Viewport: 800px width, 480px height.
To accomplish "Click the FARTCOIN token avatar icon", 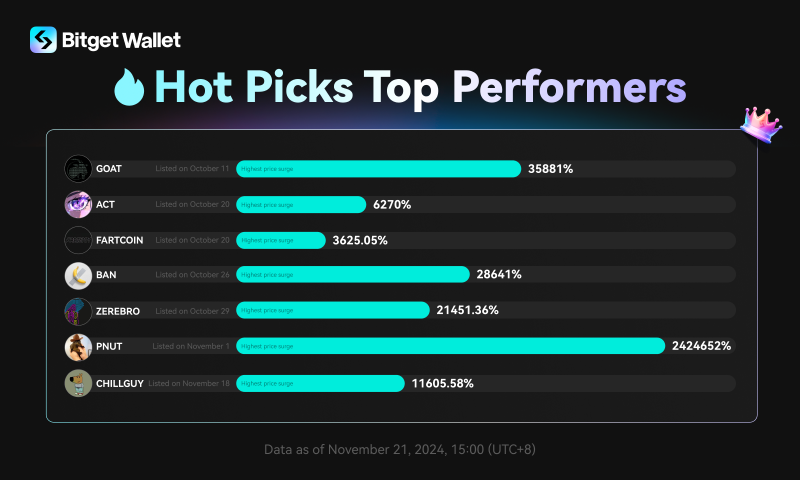I will 78,240.
